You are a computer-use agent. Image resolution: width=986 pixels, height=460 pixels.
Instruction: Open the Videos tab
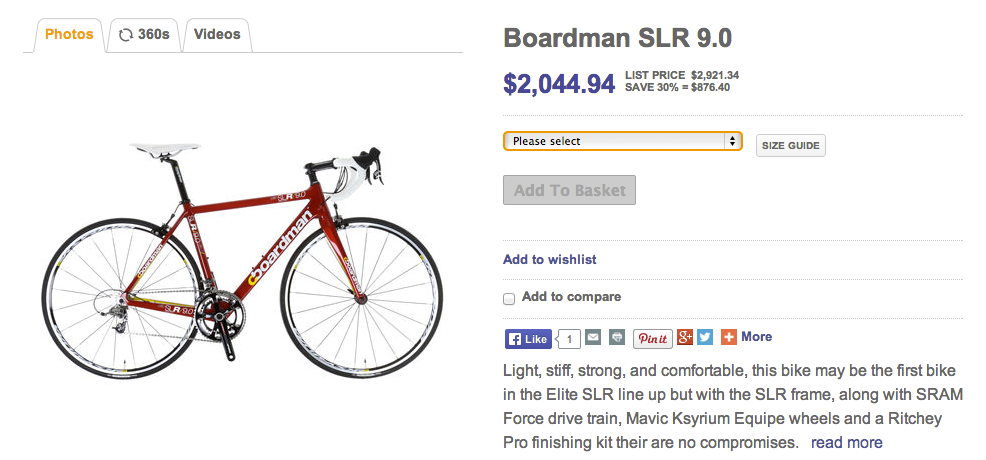(217, 35)
